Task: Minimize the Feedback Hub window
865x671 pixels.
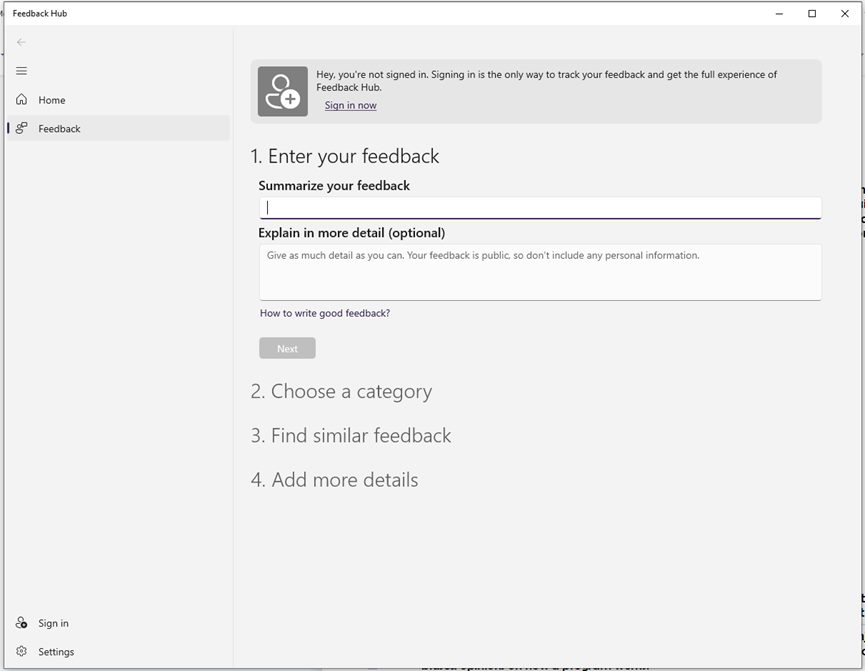Action: point(779,14)
